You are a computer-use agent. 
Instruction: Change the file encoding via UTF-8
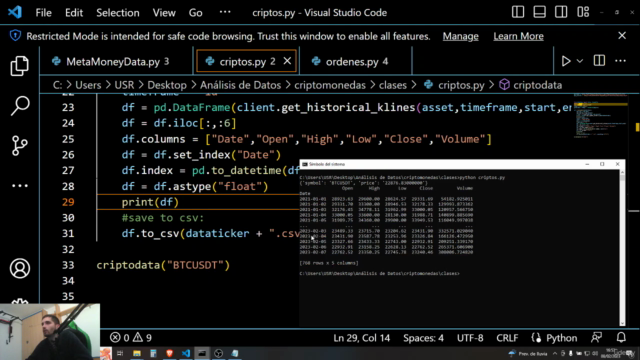(x=470, y=338)
